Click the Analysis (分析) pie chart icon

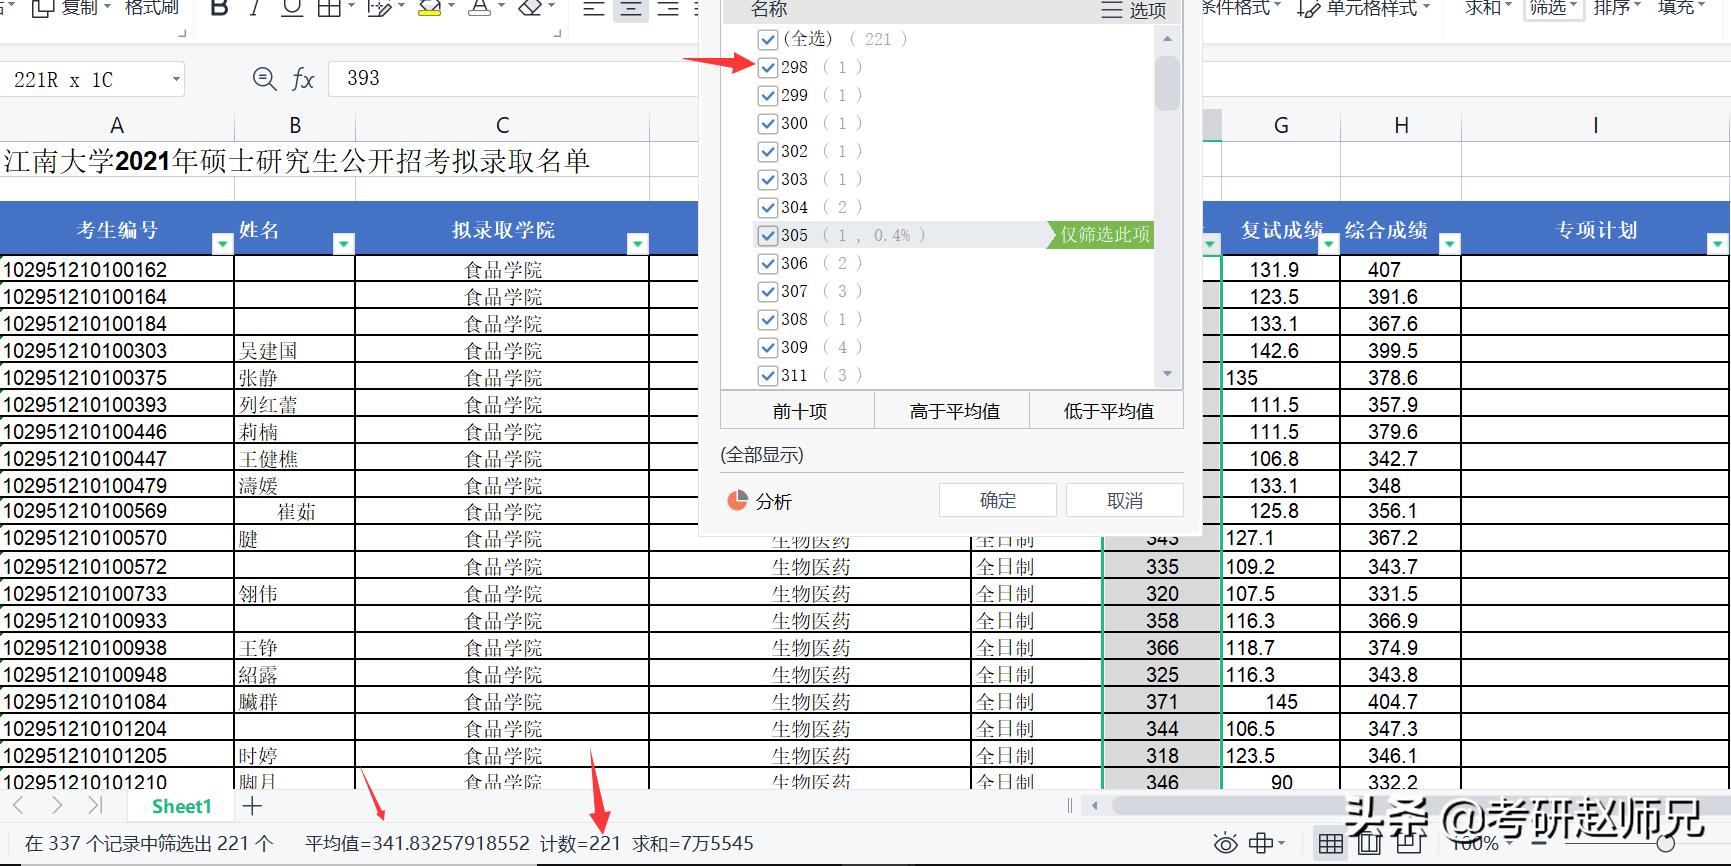pyautogui.click(x=738, y=500)
